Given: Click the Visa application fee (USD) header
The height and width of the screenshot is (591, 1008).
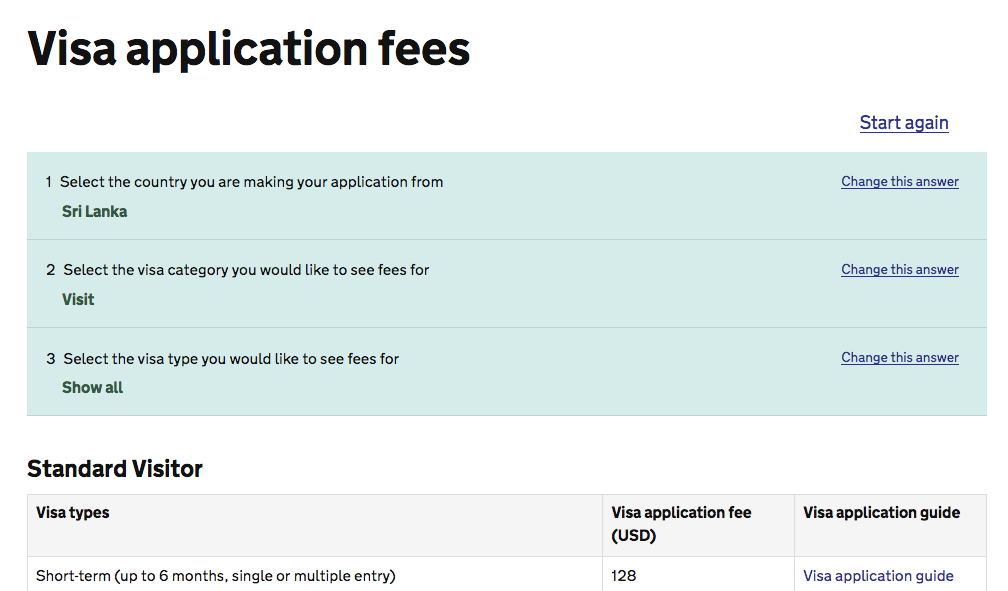Looking at the screenshot, I should pyautogui.click(x=681, y=524).
